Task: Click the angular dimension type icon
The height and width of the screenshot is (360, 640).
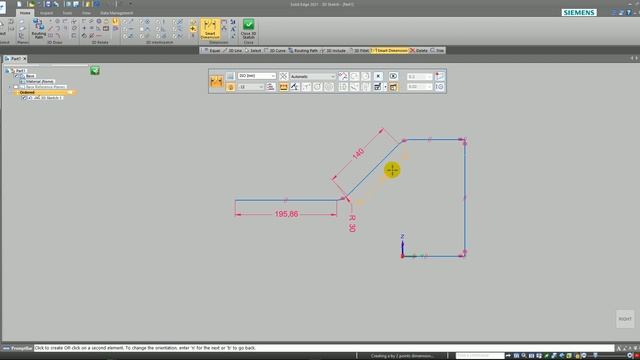Action: pos(295,87)
